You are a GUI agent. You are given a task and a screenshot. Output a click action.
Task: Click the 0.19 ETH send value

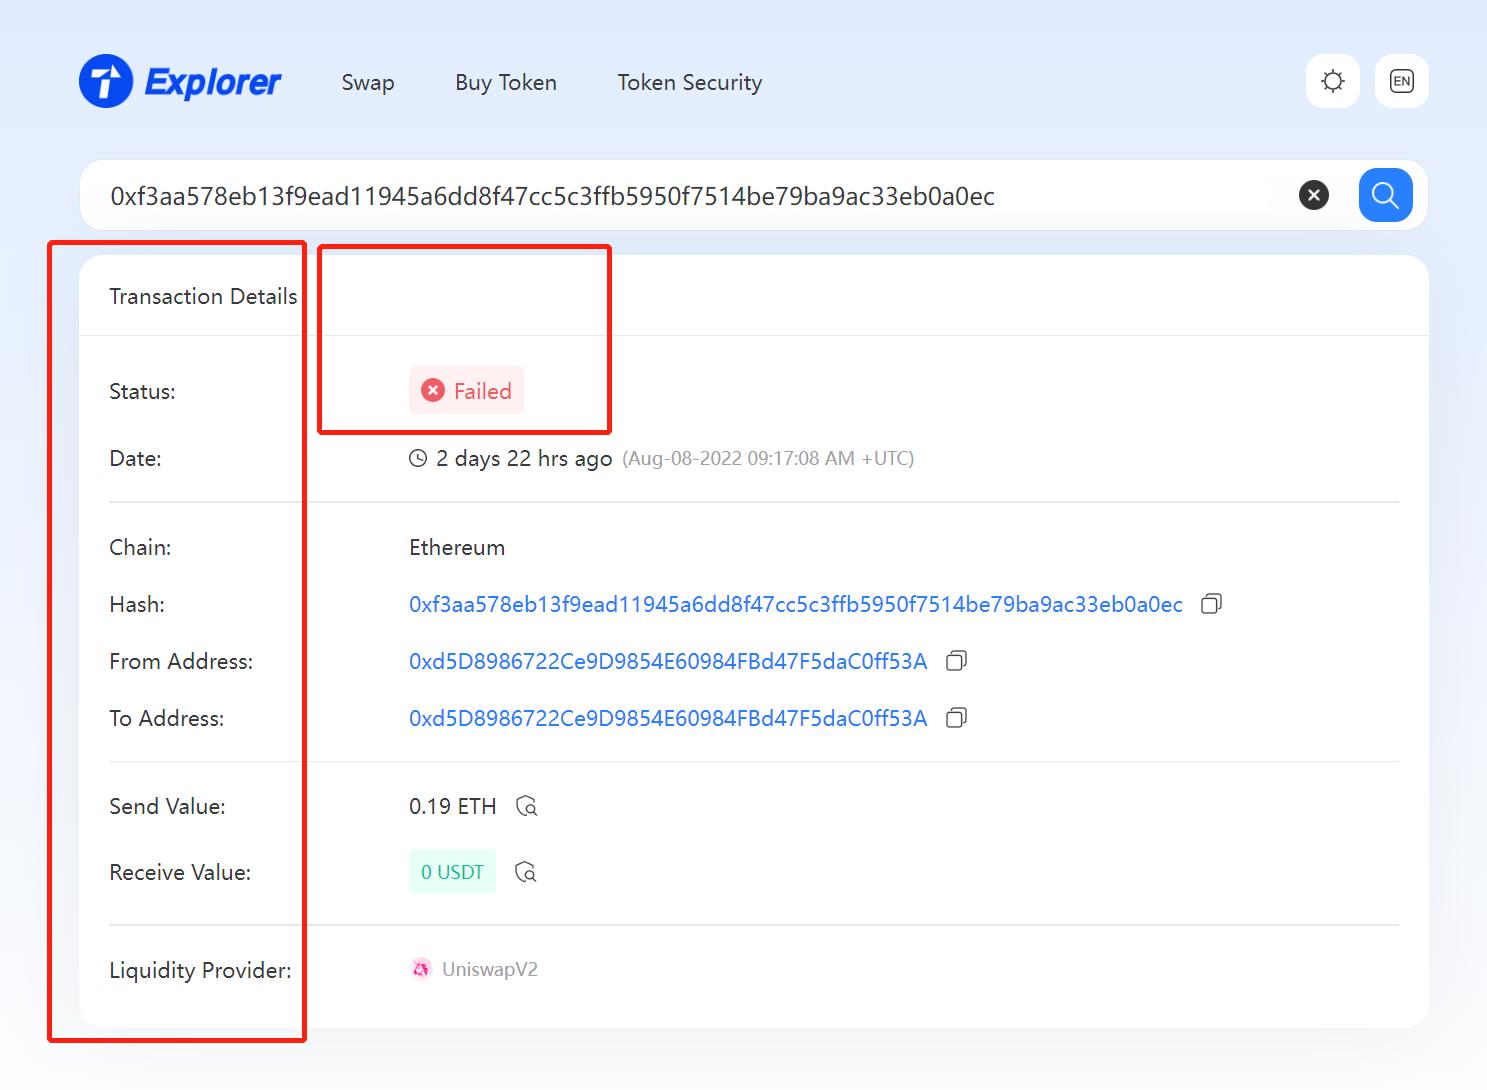(x=453, y=806)
